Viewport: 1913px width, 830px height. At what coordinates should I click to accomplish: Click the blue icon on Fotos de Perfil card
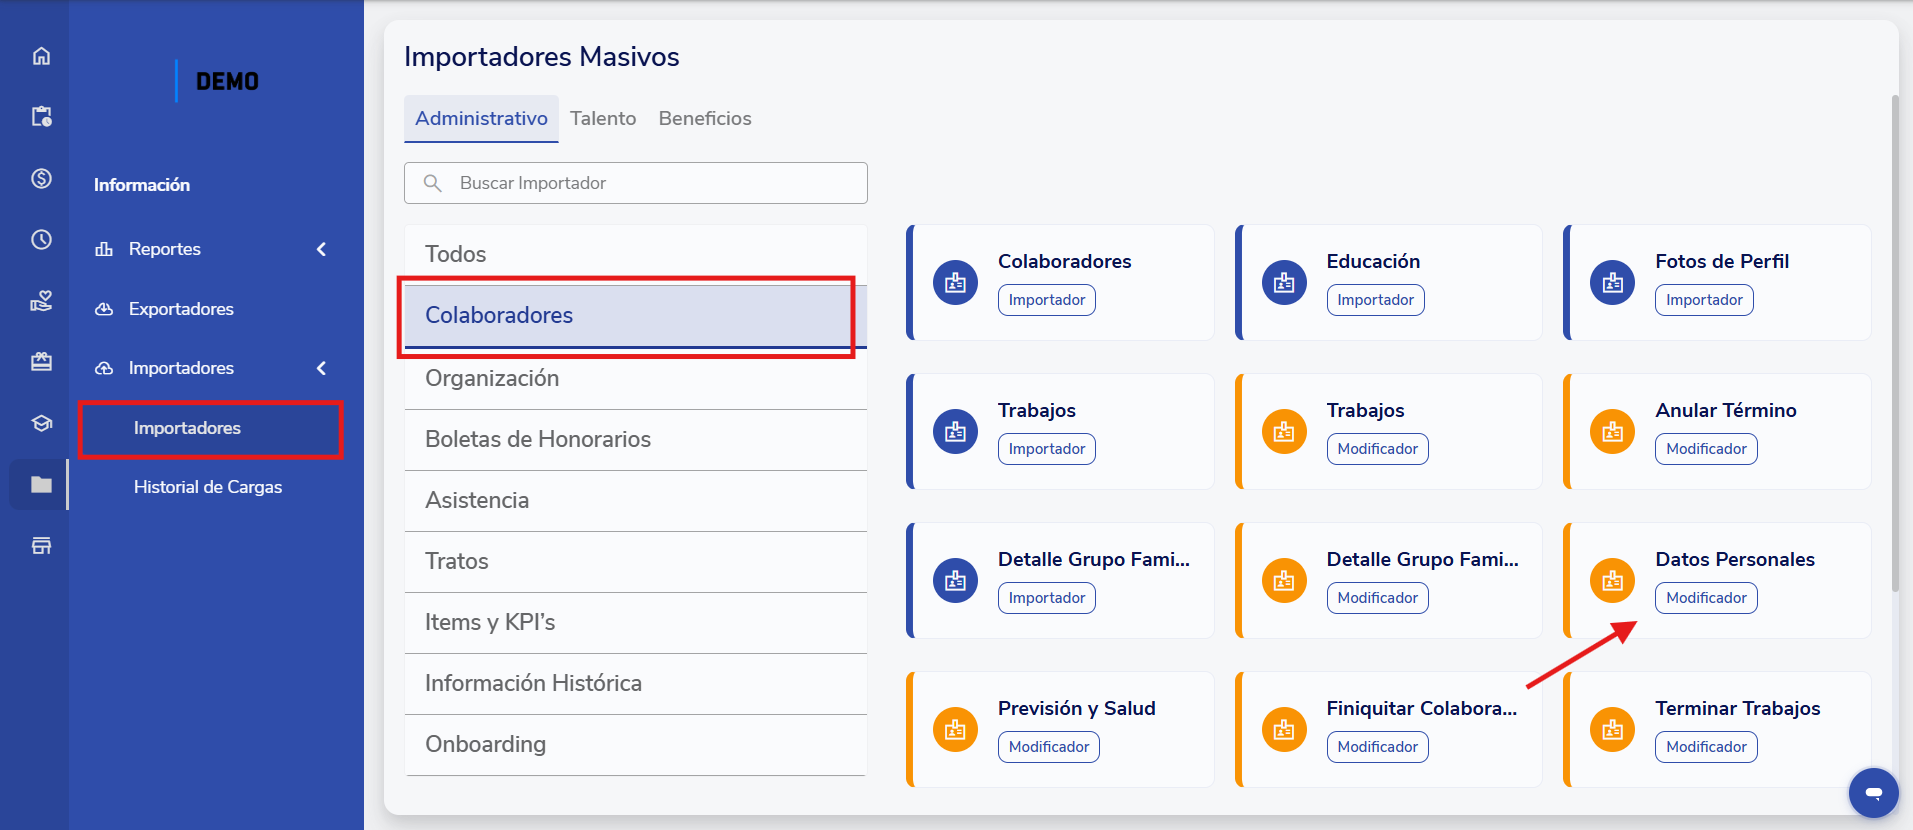tap(1612, 283)
